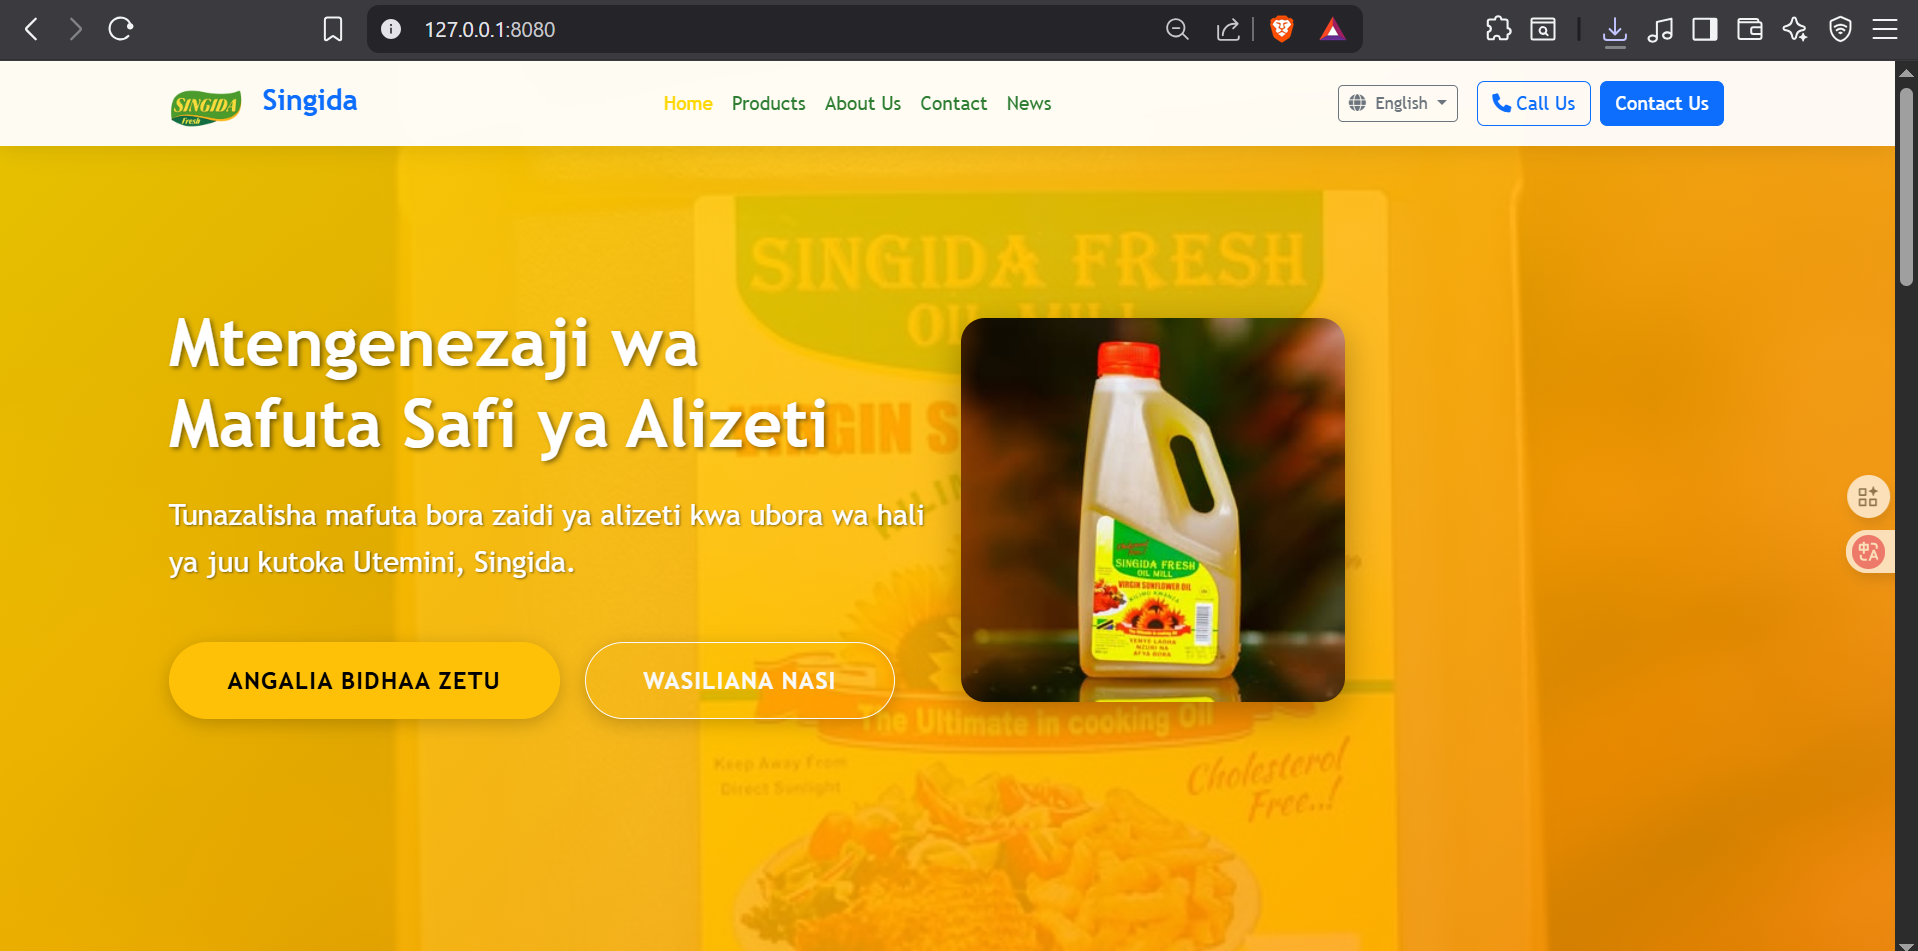
Task: Click the address bar URL field
Action: (x=780, y=29)
